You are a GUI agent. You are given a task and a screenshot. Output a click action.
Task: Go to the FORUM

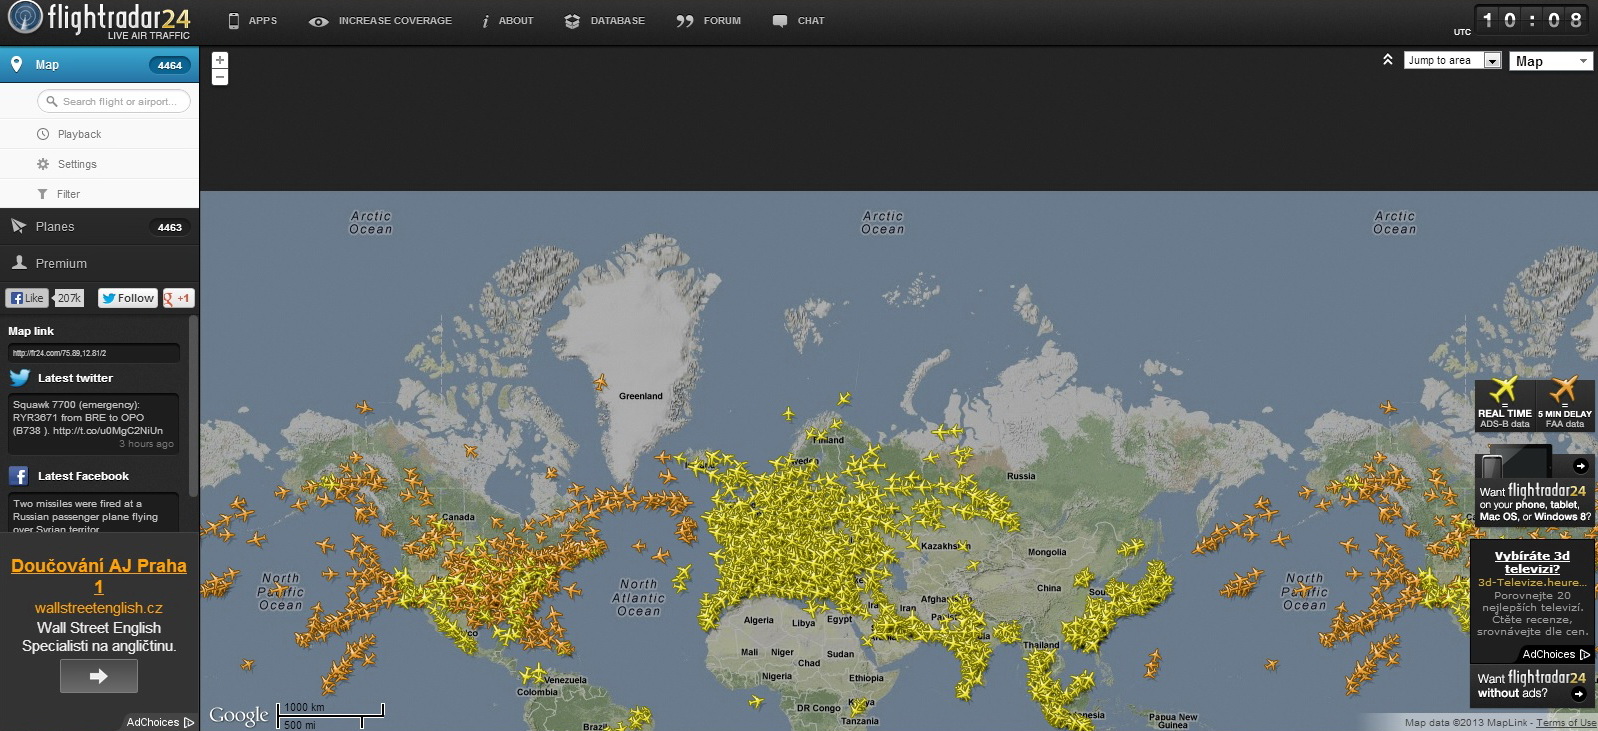pos(708,21)
